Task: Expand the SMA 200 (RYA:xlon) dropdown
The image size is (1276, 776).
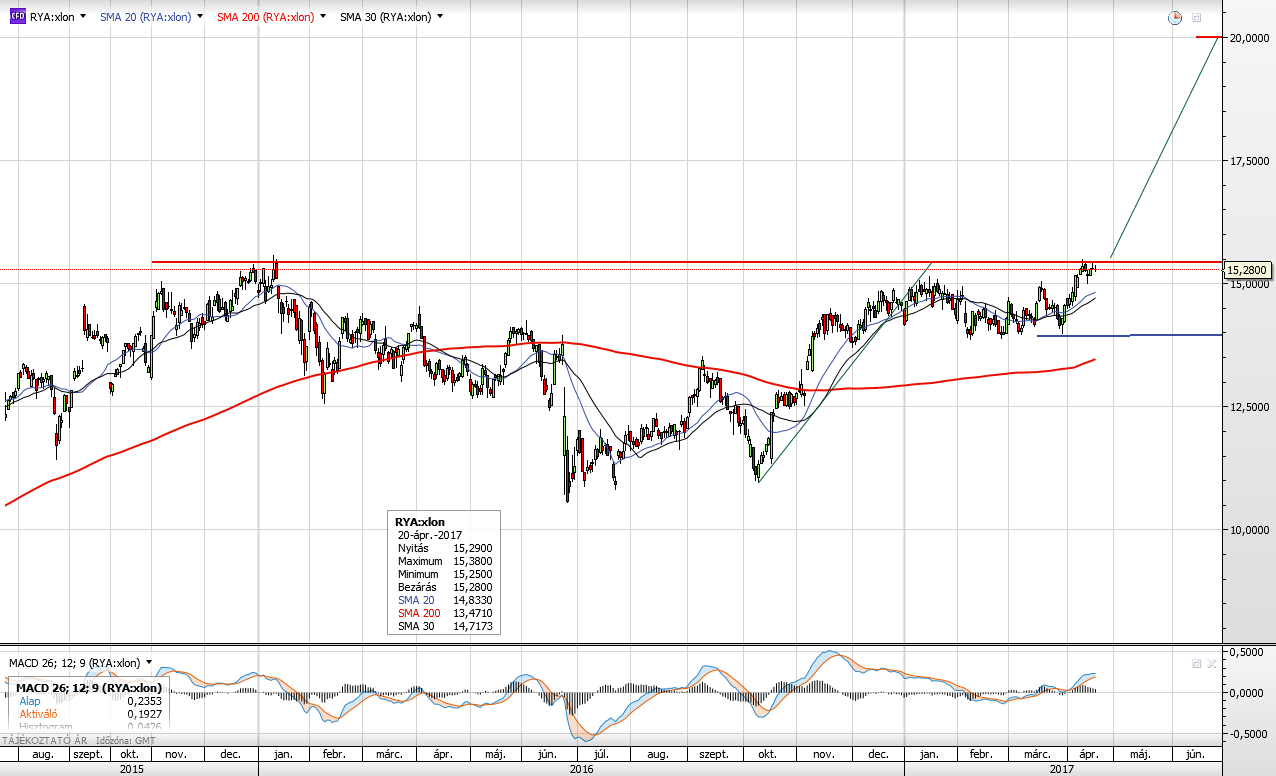Action: [x=322, y=17]
